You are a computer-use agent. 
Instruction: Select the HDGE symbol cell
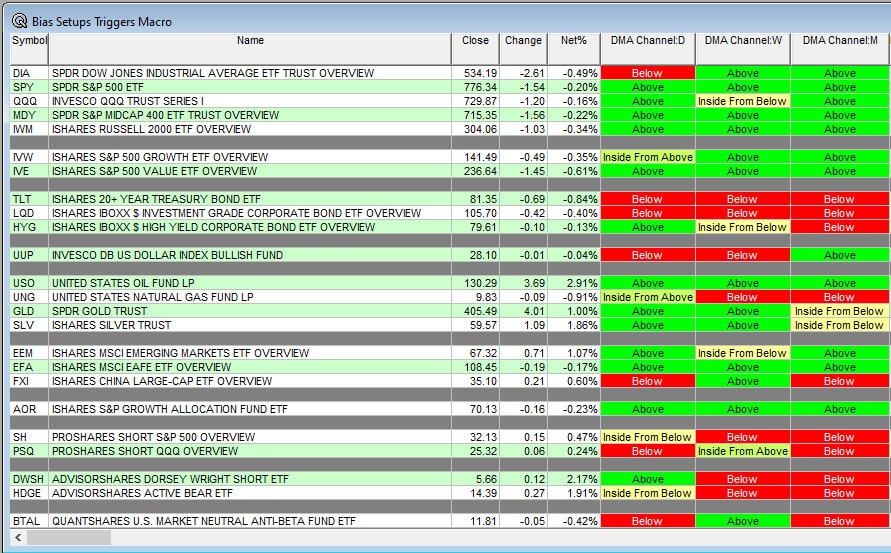30,493
